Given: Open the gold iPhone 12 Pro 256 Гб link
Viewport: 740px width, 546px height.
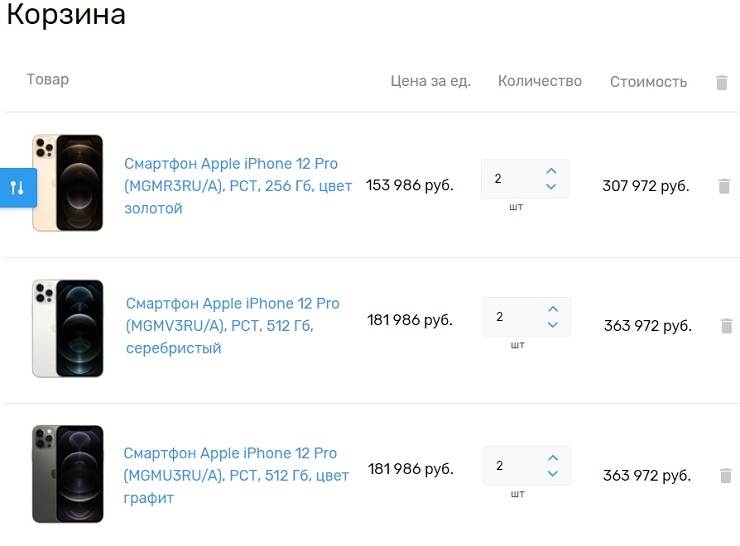Looking at the screenshot, I should pos(238,186).
